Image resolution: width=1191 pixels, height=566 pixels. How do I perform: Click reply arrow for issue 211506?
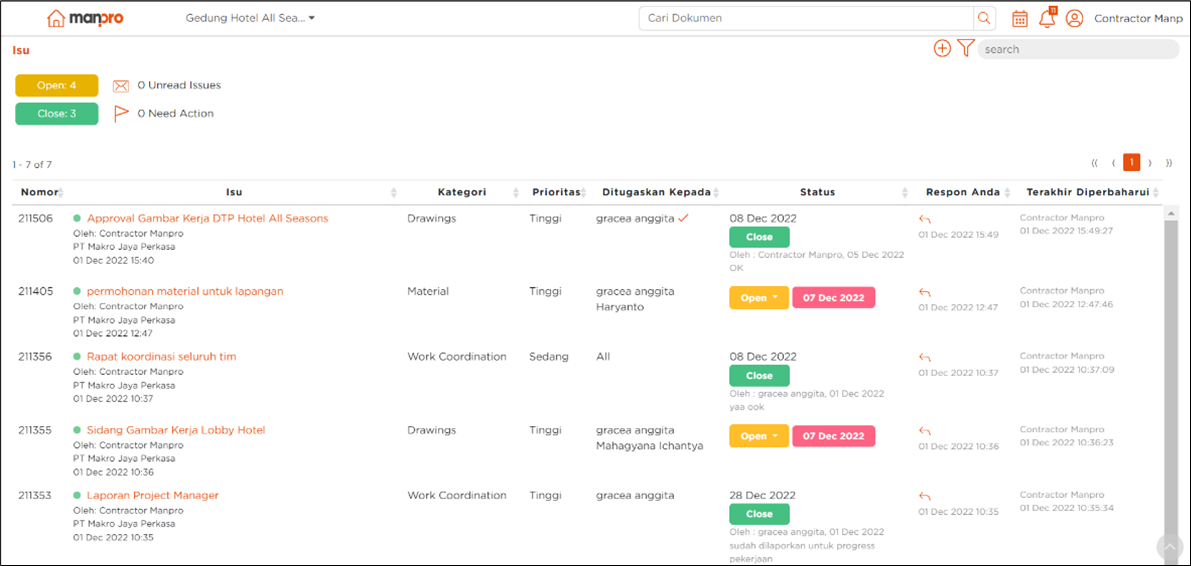[925, 220]
